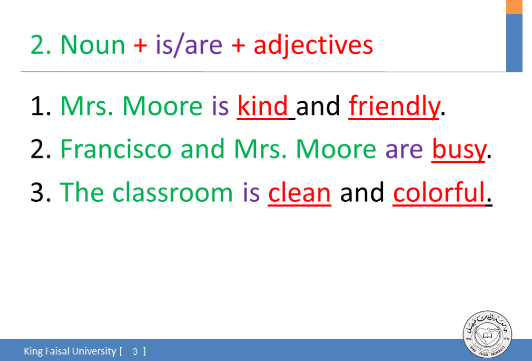Click the underlined word 'busy'
This screenshot has width=532, height=361.
click(459, 150)
